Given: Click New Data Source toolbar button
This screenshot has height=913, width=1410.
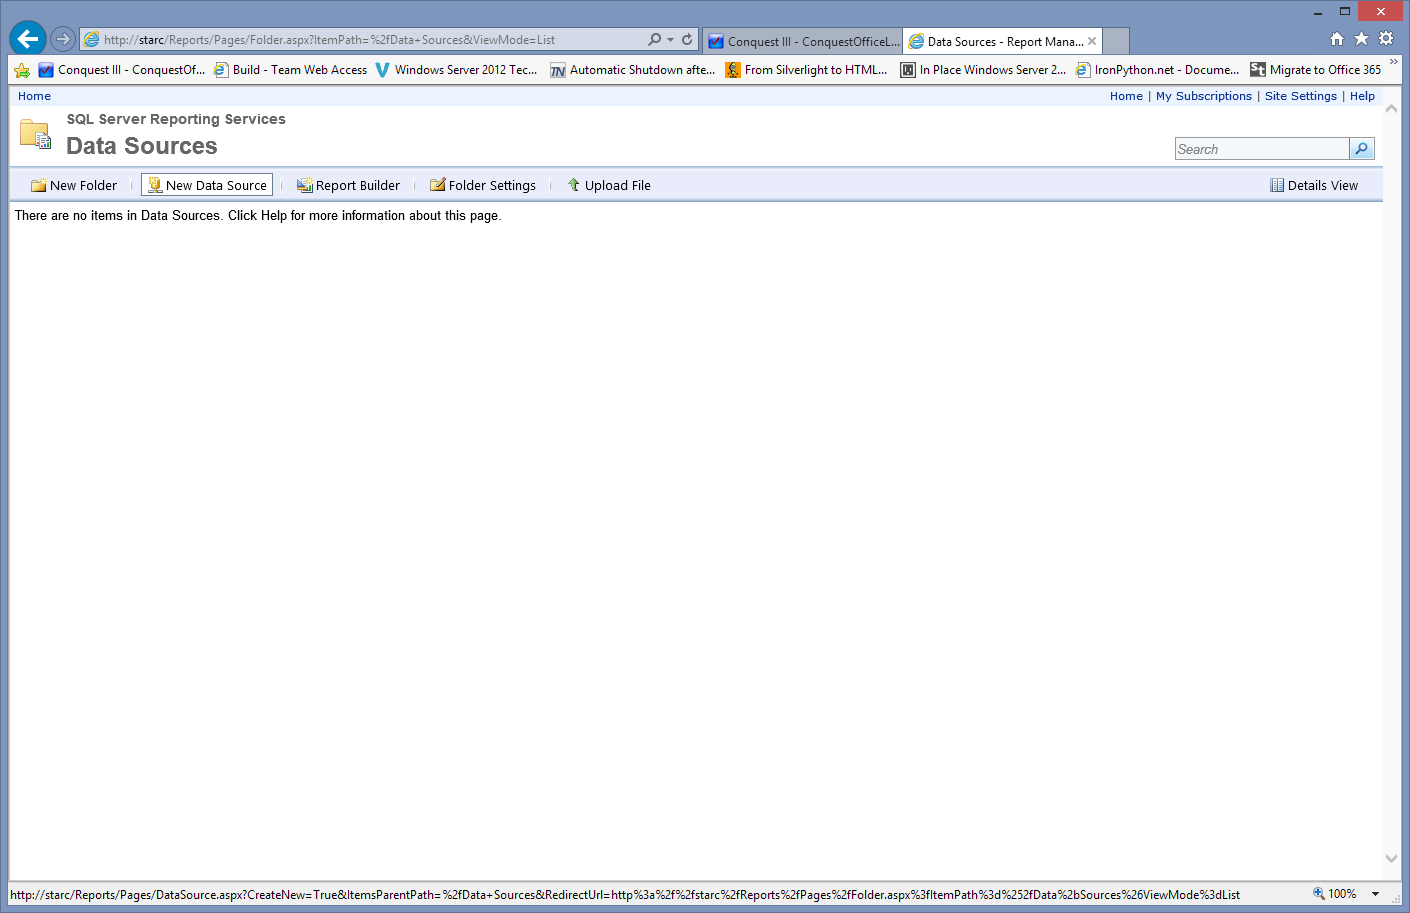Looking at the screenshot, I should point(207,185).
